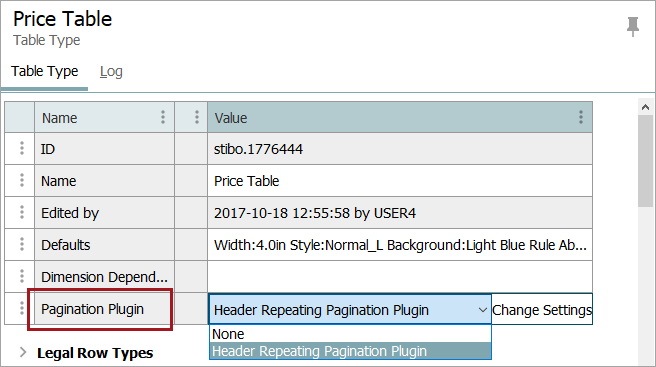Open the Pagination Plugin dropdown arrow

coord(482,310)
